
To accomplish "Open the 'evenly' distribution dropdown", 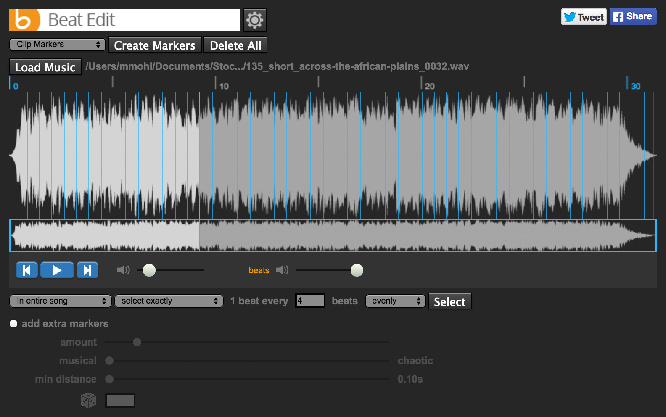I will [x=395, y=300].
